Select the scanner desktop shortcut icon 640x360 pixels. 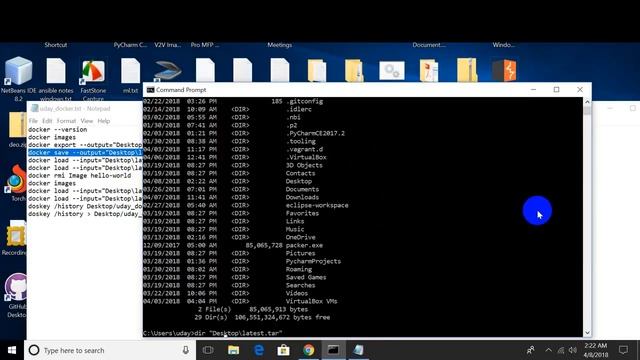click(168, 71)
